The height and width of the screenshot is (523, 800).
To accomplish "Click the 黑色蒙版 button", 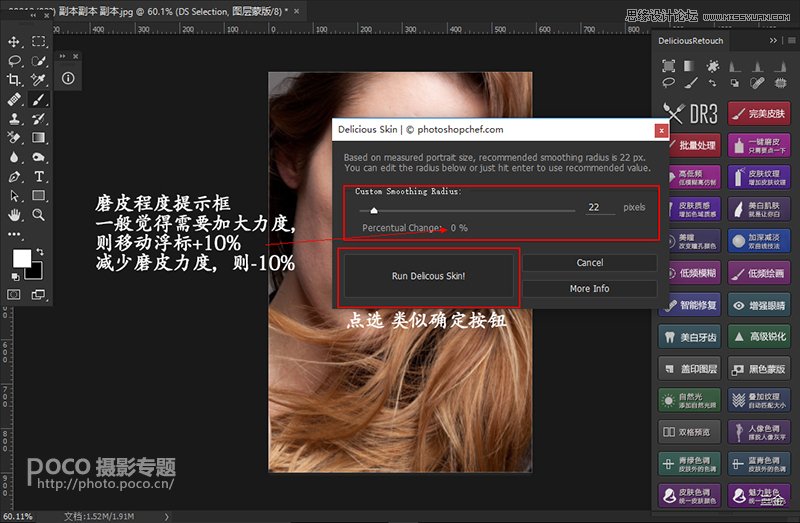I will (x=759, y=369).
